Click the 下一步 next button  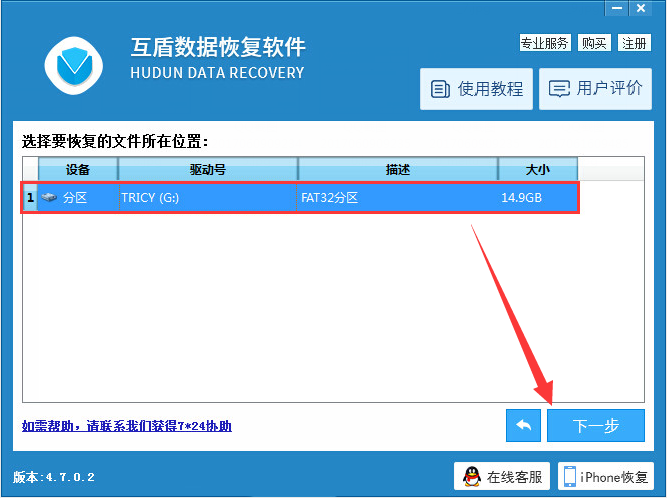click(x=596, y=425)
